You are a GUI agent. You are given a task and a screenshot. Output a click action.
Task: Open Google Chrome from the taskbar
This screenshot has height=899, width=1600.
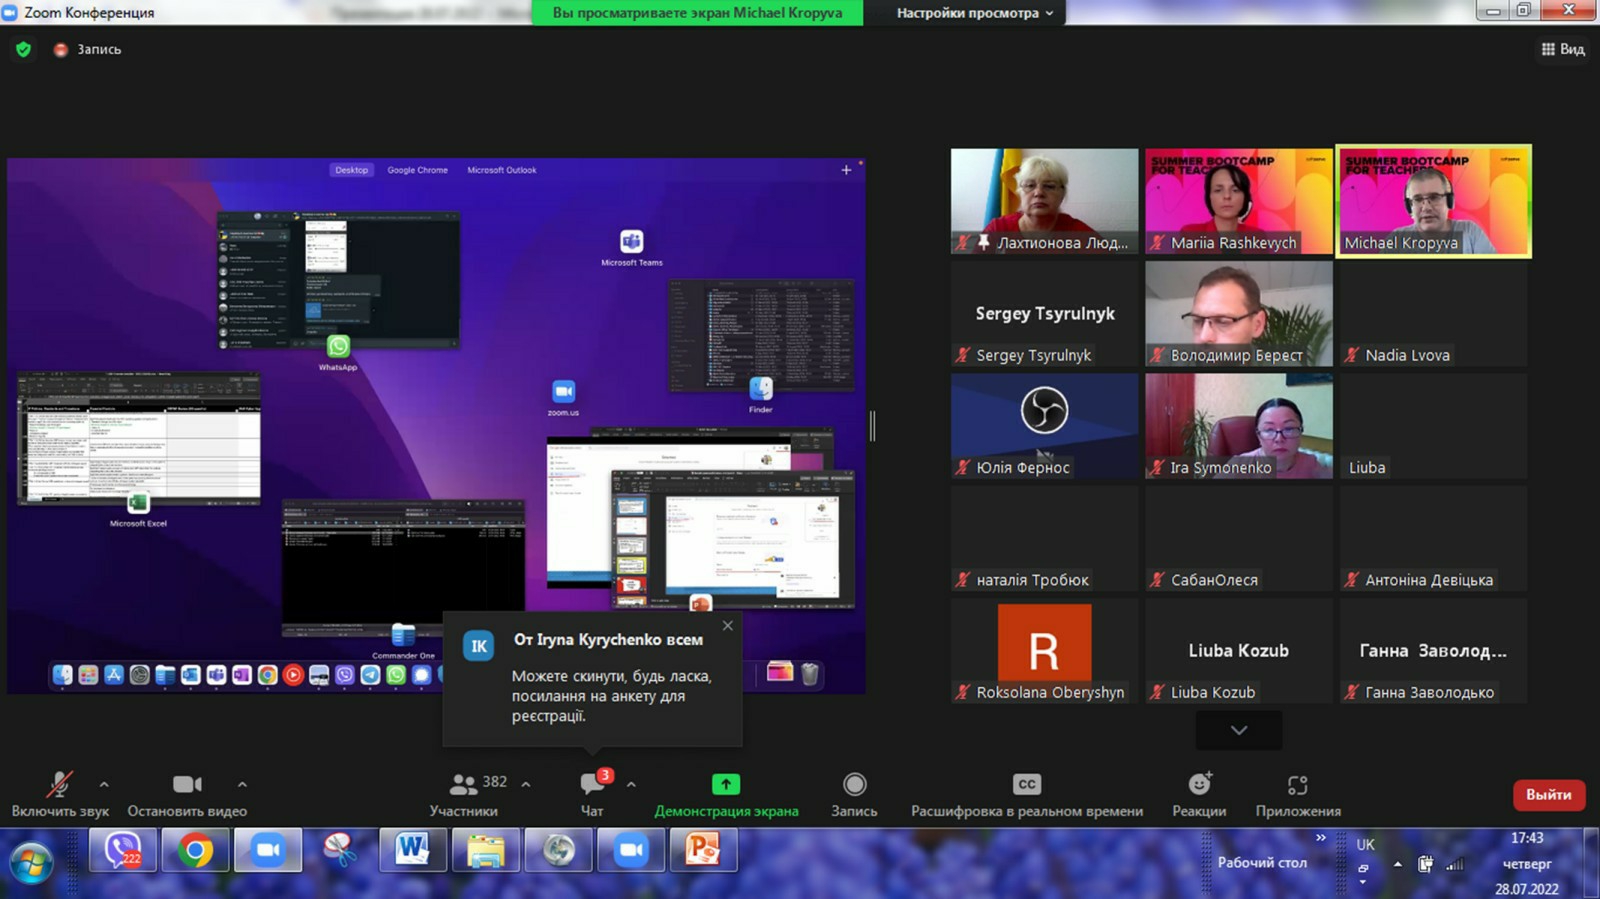195,851
